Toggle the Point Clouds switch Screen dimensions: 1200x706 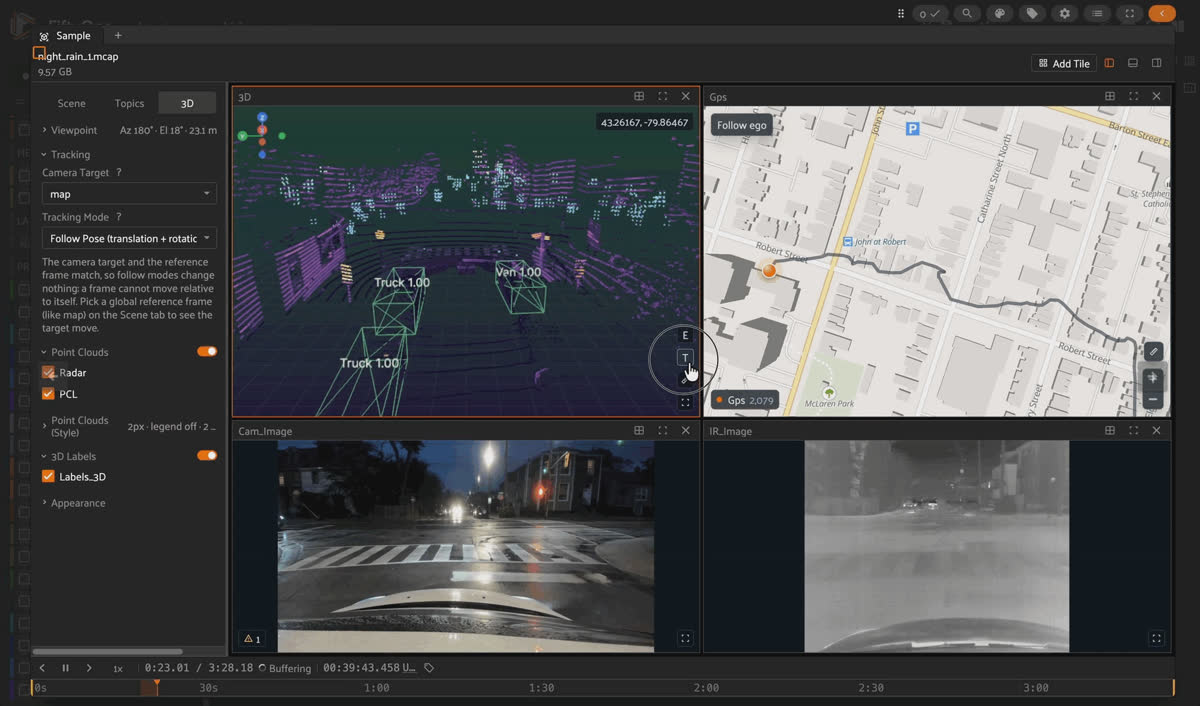click(x=207, y=351)
